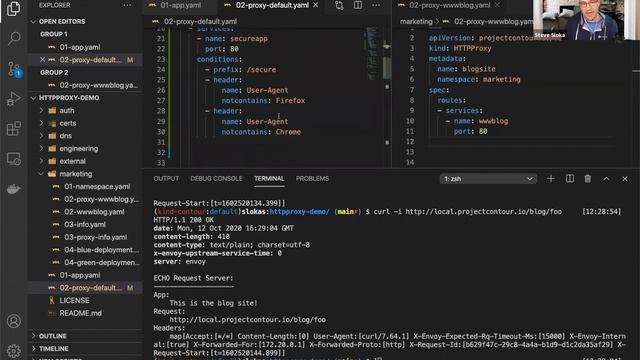
Task: Expand the Timeline section
Action: pos(33,349)
